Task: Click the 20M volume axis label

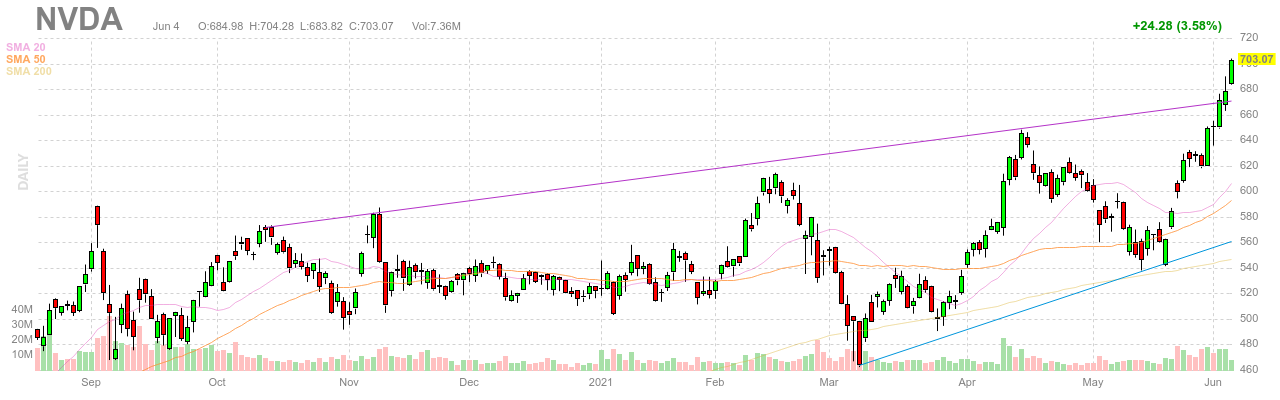Action: coord(22,339)
